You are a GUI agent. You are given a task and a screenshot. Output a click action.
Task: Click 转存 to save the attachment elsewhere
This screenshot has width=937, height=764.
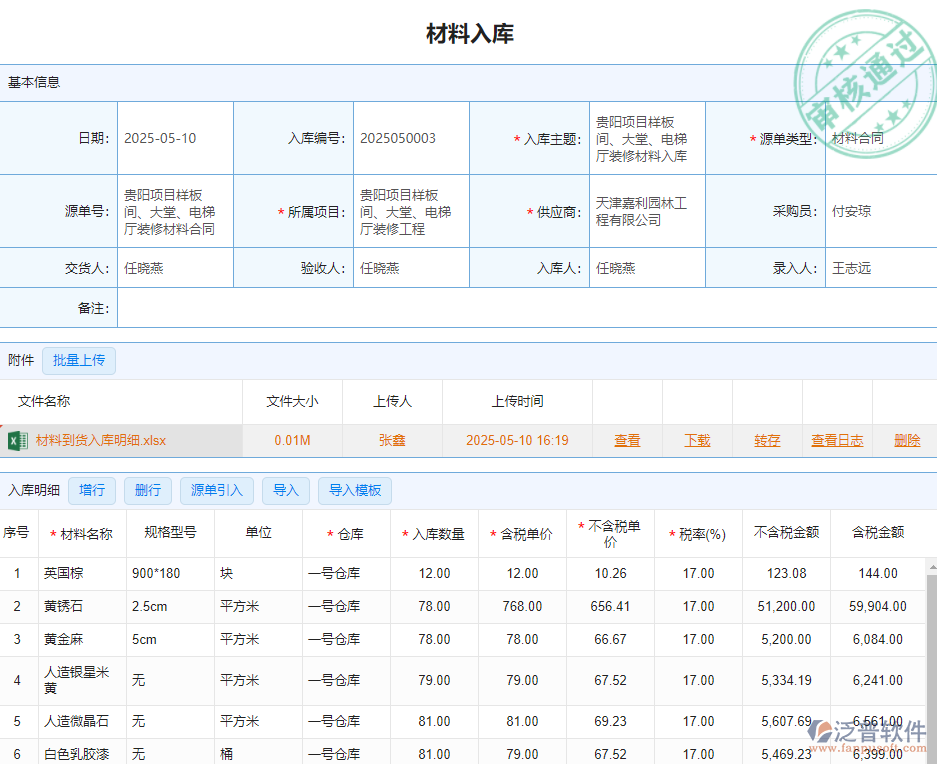coord(767,440)
